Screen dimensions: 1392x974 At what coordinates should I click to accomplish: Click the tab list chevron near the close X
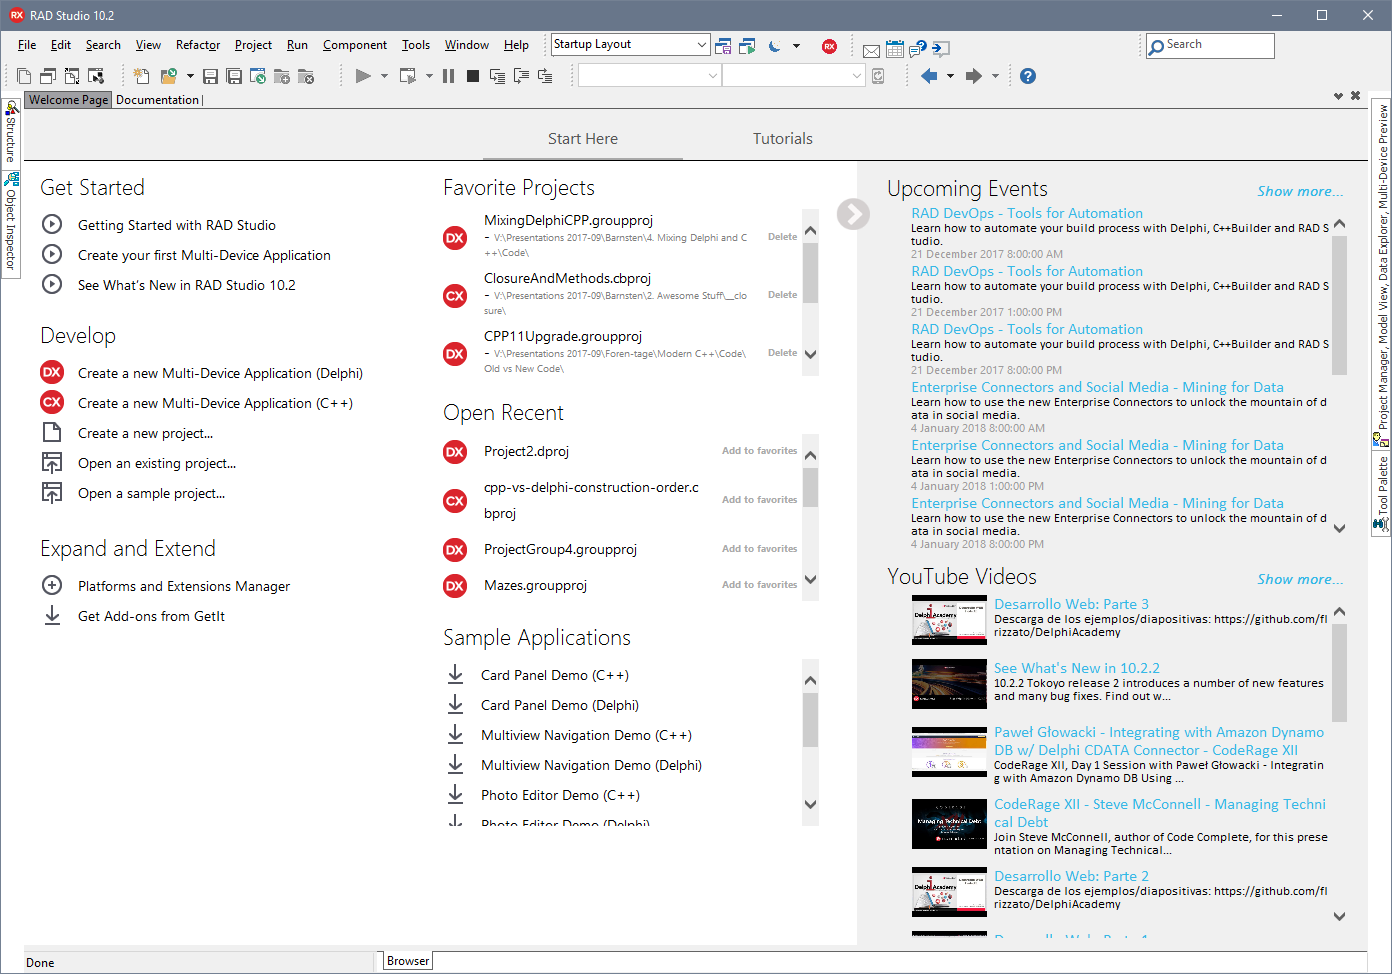click(x=1338, y=96)
